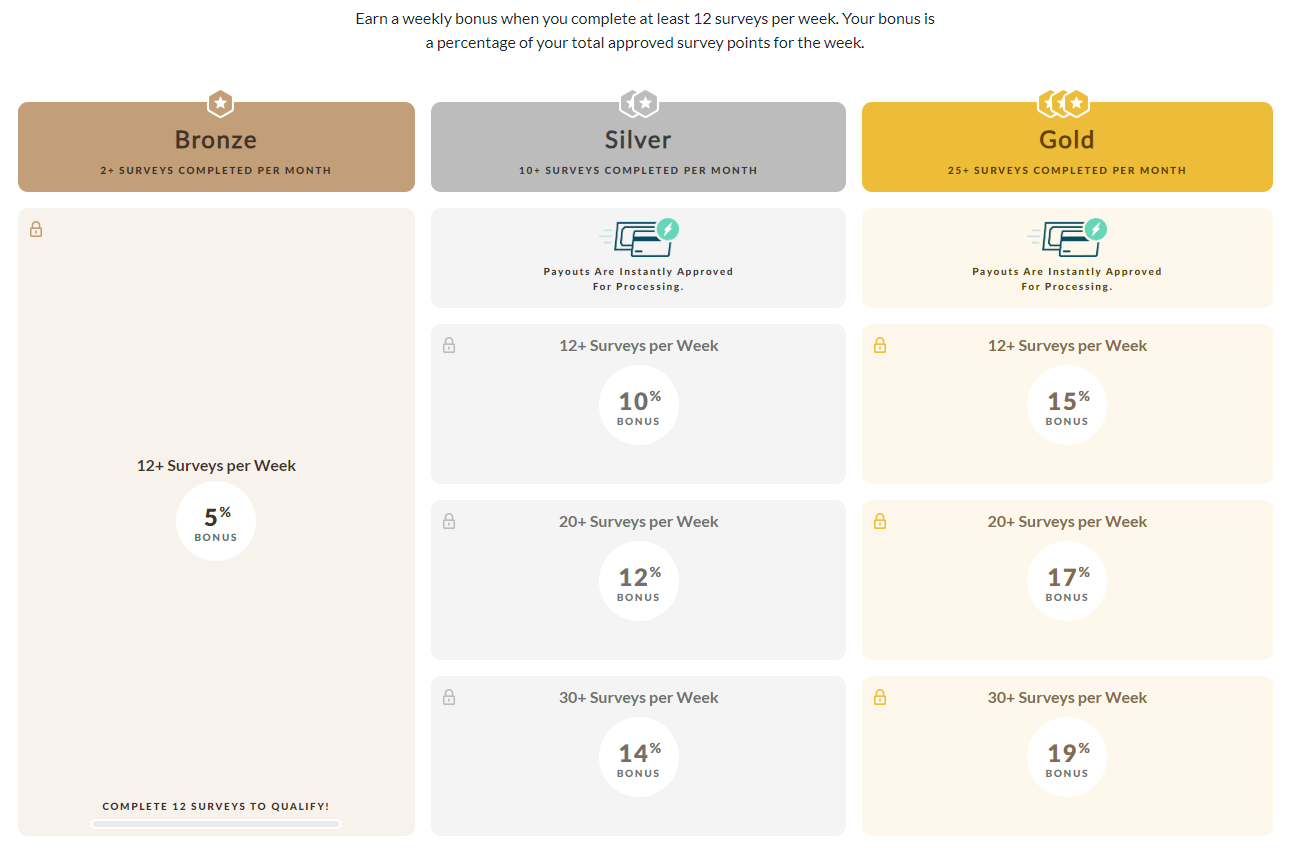1290x852 pixels.
Task: Click the gold lock on 30+ surveys card
Action: tap(878, 697)
